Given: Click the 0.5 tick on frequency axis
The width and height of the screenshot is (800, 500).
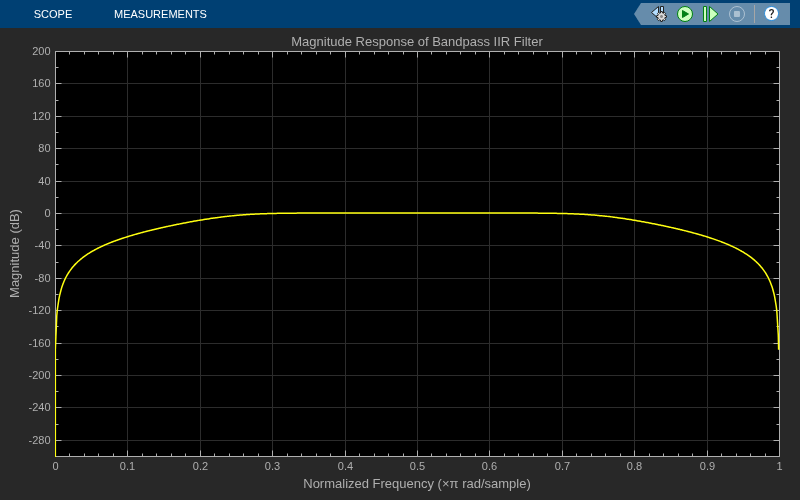Looking at the screenshot, I should point(417,466).
